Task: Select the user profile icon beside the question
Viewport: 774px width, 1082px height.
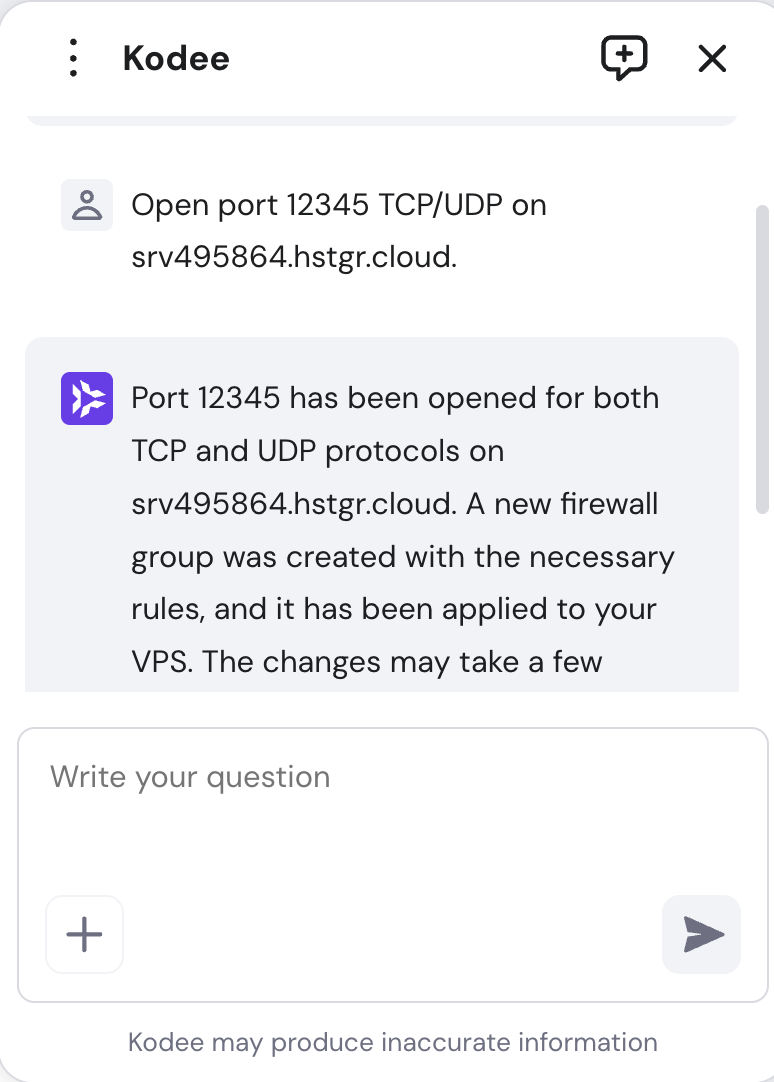Action: pyautogui.click(x=87, y=204)
